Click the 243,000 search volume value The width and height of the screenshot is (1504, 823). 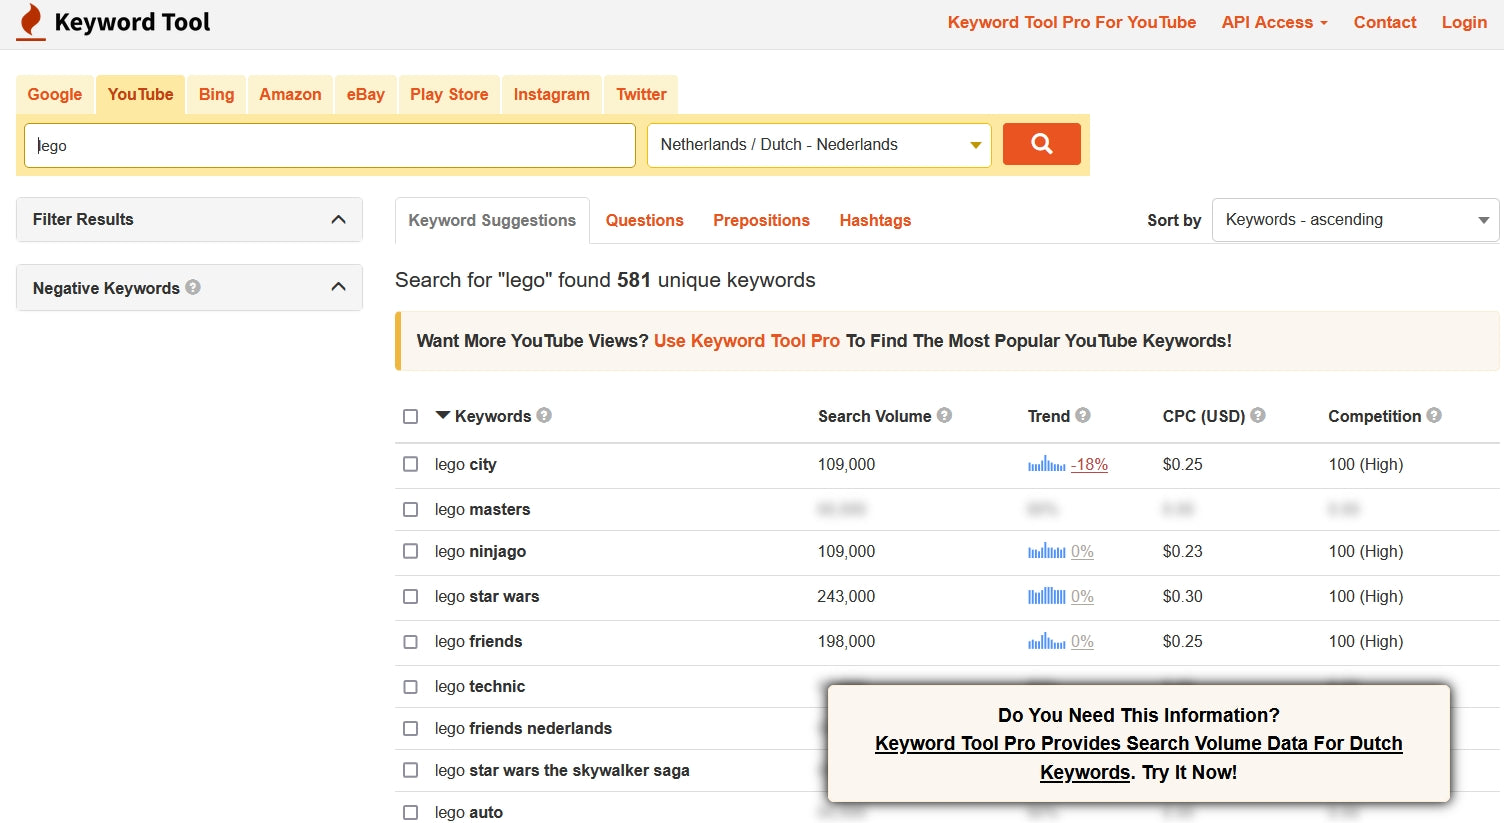[x=846, y=596]
